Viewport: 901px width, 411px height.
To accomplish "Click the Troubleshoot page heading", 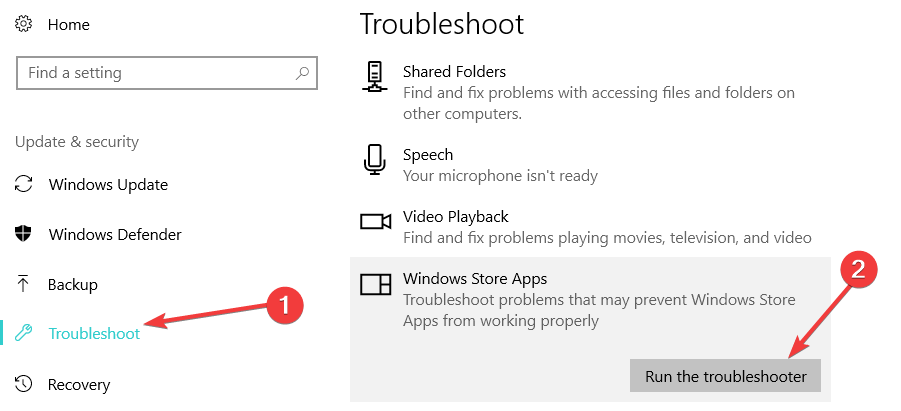I will [x=442, y=24].
